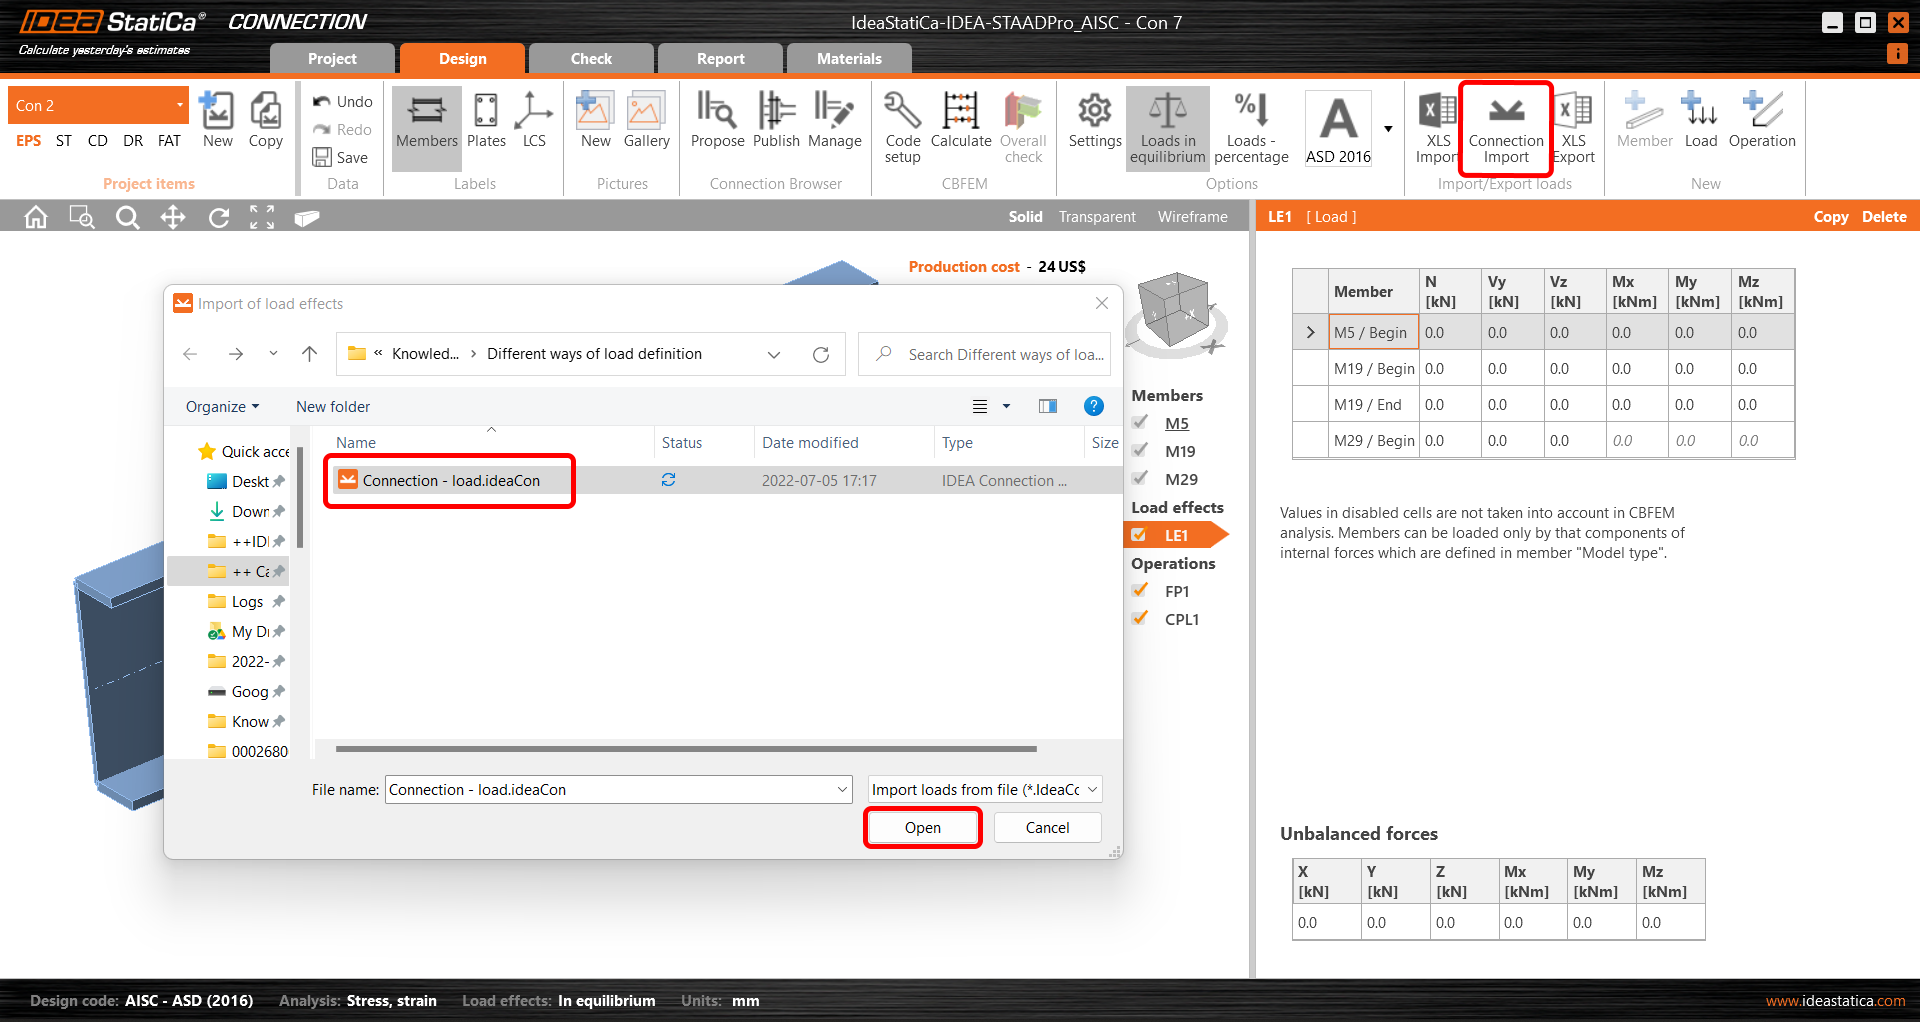Expand the file type filter dropdown
This screenshot has width=1920, height=1022.
[1092, 790]
